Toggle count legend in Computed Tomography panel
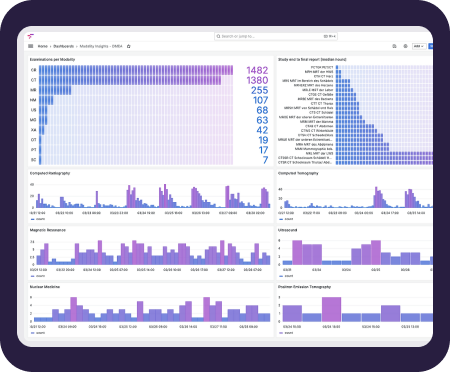Screen dimensions: 450x372 click(x=286, y=219)
